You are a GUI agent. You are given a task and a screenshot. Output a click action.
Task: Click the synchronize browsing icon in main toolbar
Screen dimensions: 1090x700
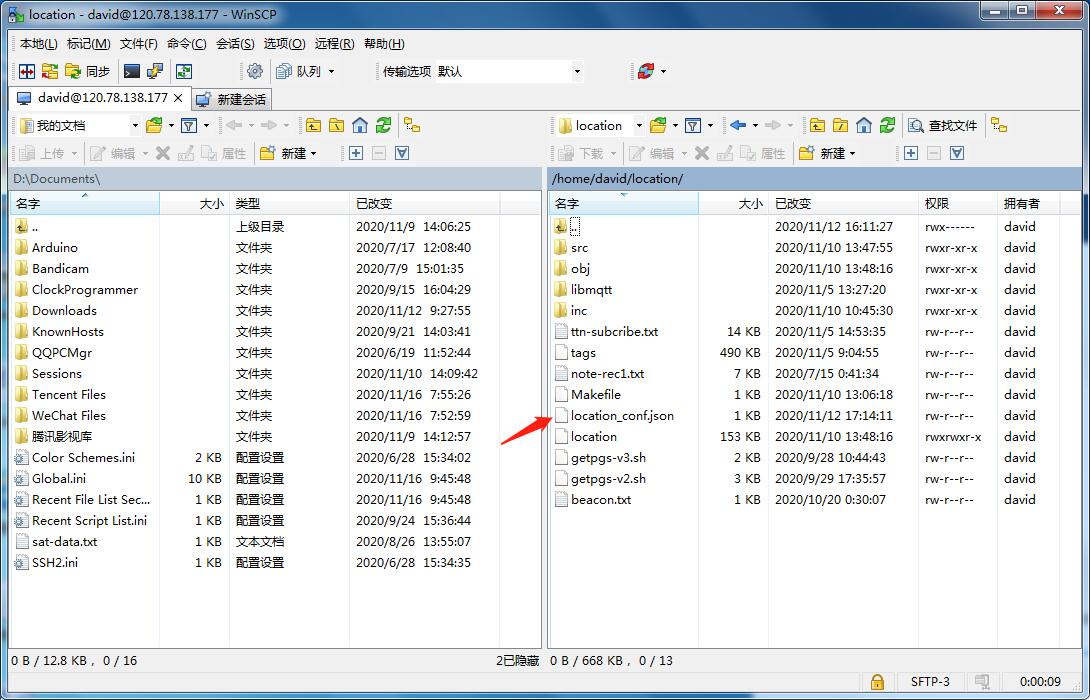click(x=50, y=71)
